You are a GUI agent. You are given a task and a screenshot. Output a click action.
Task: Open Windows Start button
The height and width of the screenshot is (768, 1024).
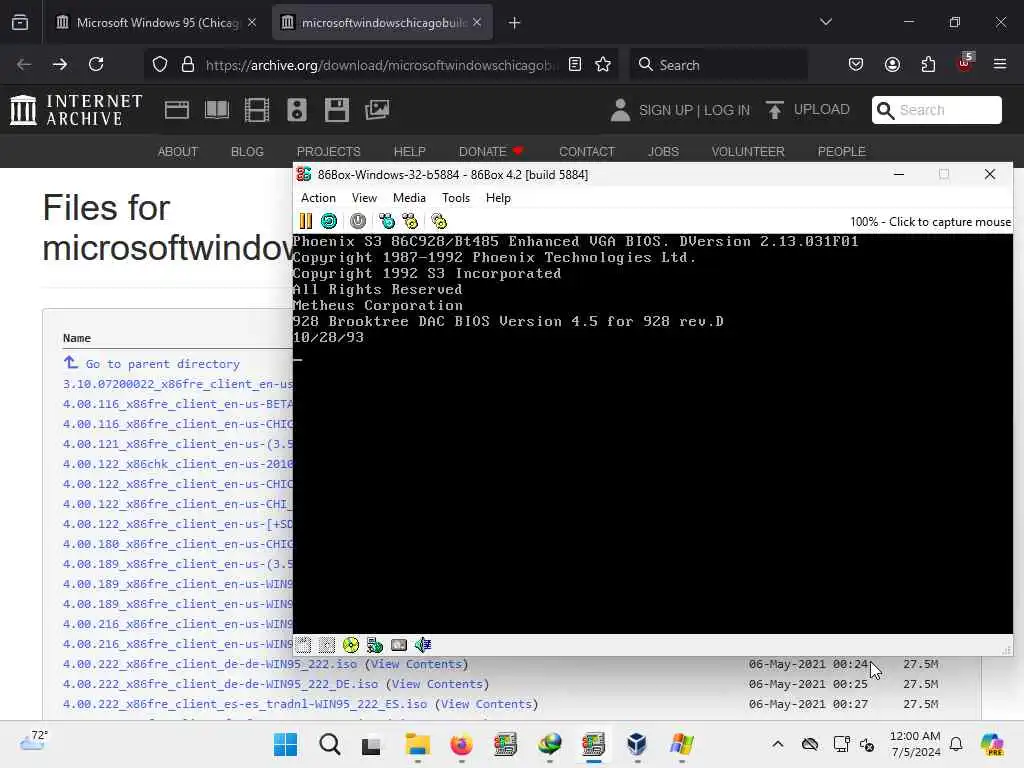[x=285, y=744]
